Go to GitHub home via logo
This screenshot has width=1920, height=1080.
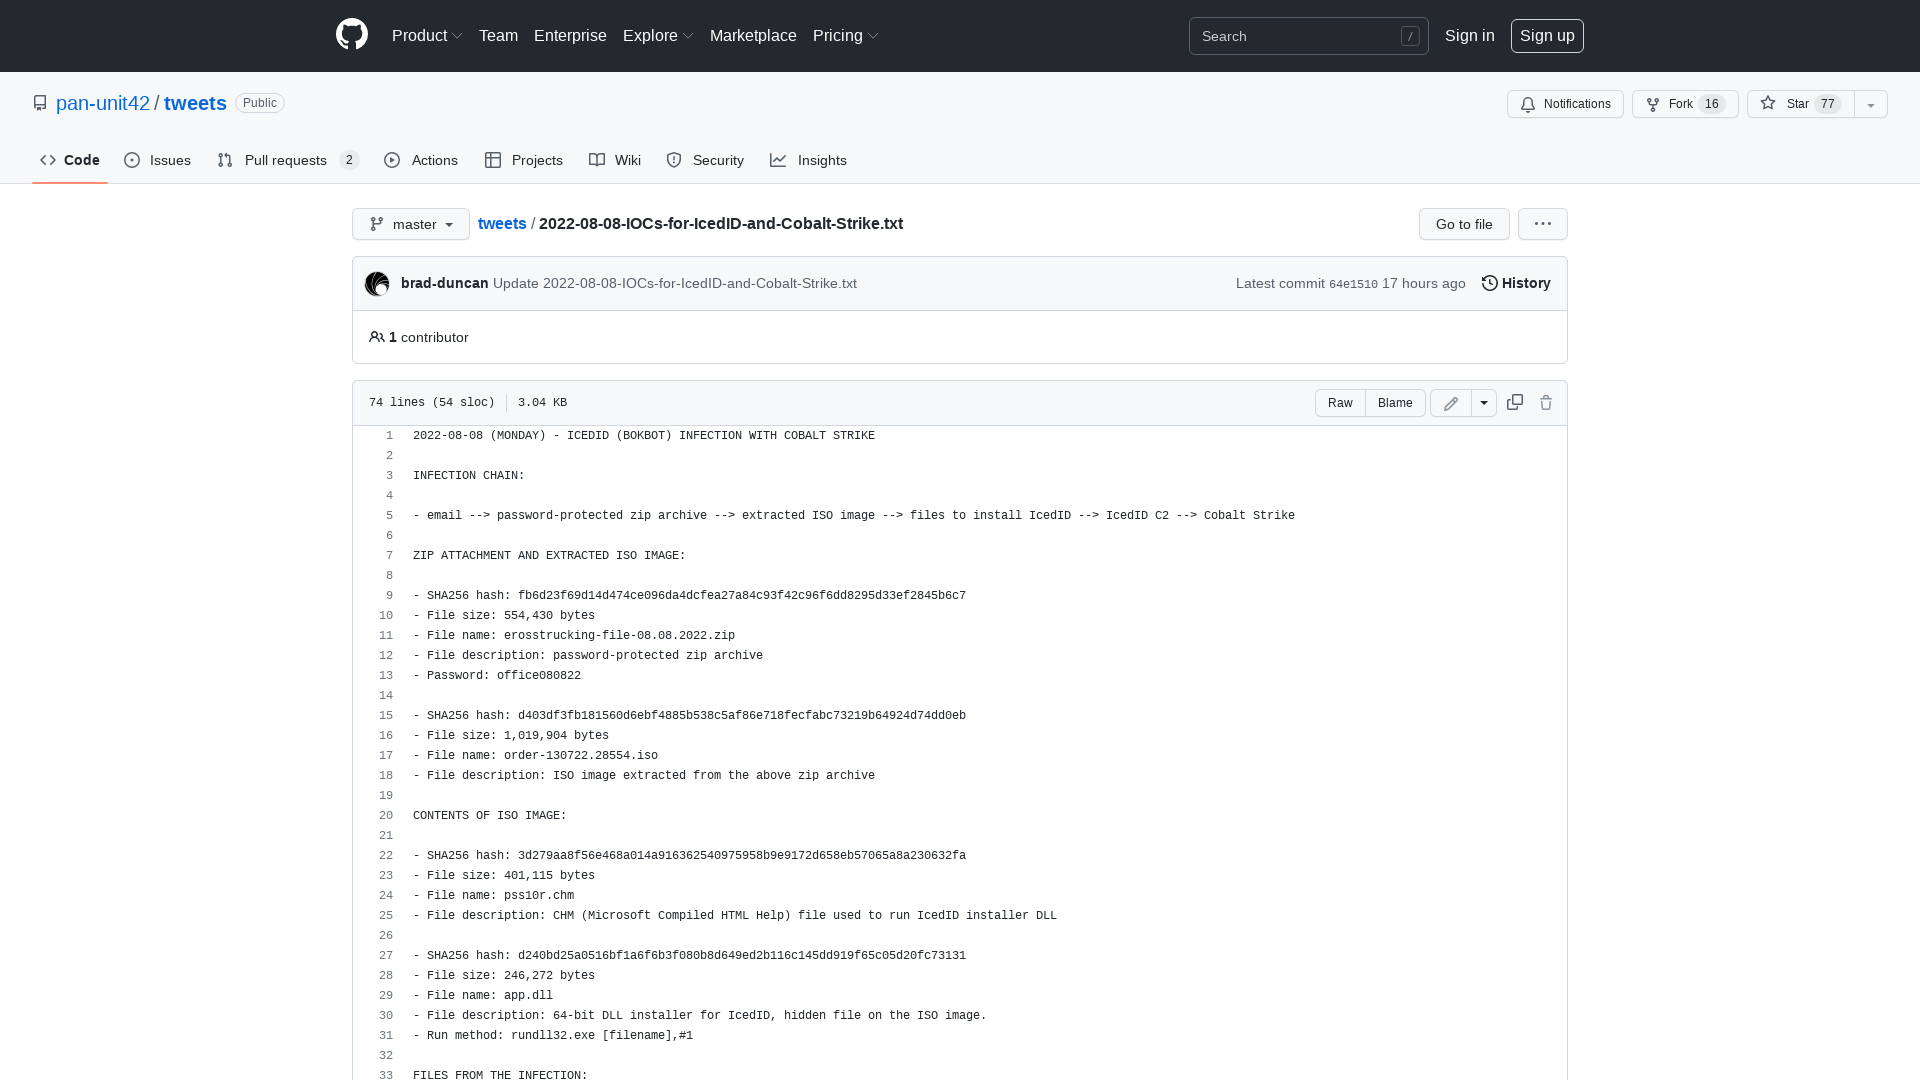point(352,35)
